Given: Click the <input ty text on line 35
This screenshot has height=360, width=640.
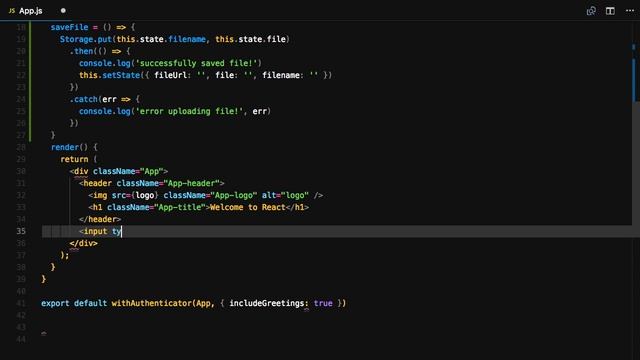Looking at the screenshot, I should point(100,231).
